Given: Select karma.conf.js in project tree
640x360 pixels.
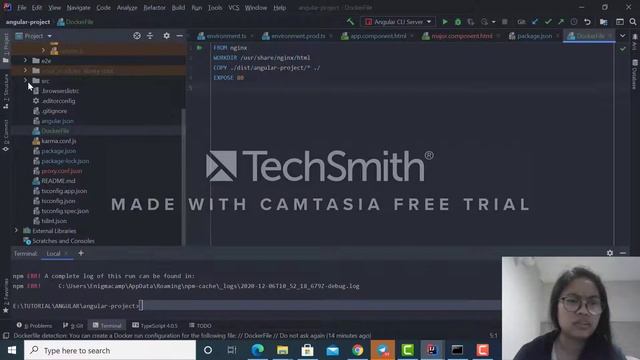Looking at the screenshot, I should click(x=59, y=141).
